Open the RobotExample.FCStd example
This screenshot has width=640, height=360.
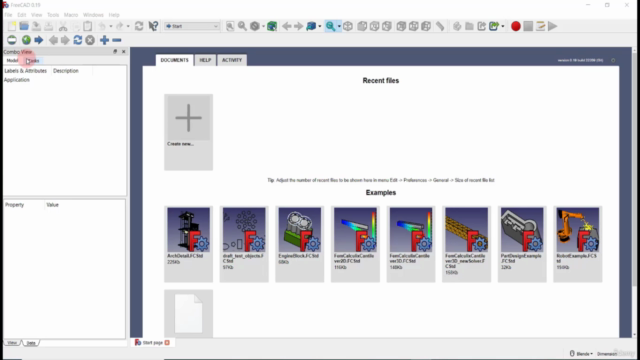(578, 244)
